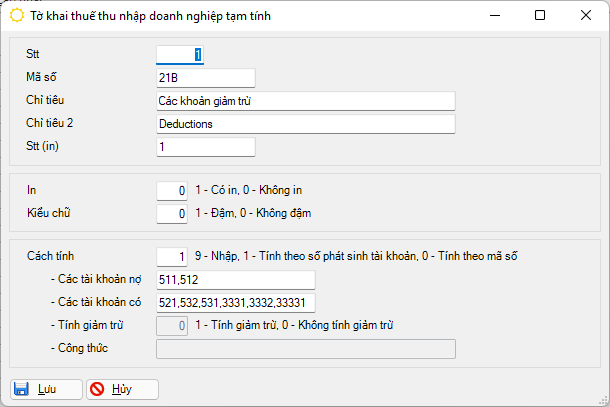Screen dimensions: 610x407
Task: Click the Kiểu chữ bold flag field
Action: tap(172, 213)
